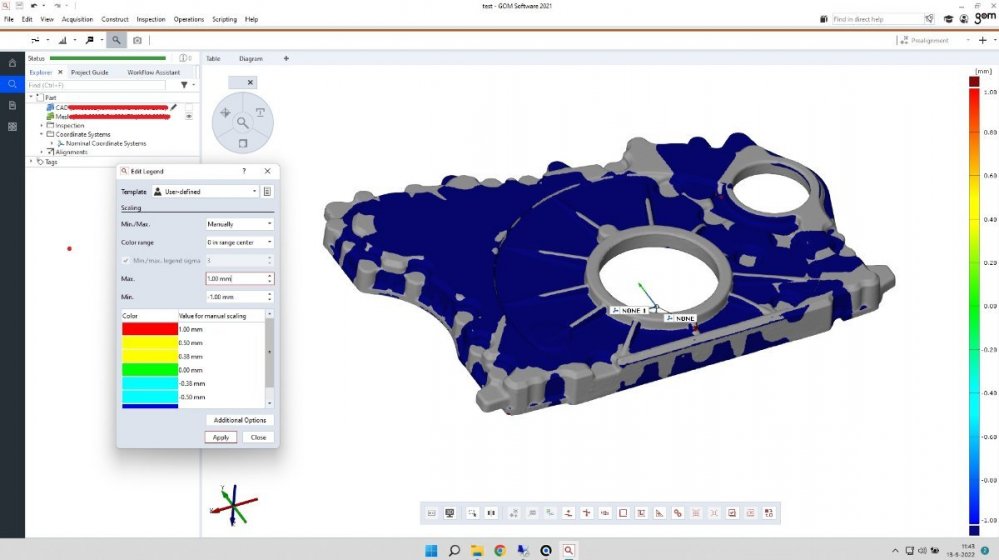Toggle Min./max. legend sigma checkbox
Screen dimensions: 999x560
point(125,260)
